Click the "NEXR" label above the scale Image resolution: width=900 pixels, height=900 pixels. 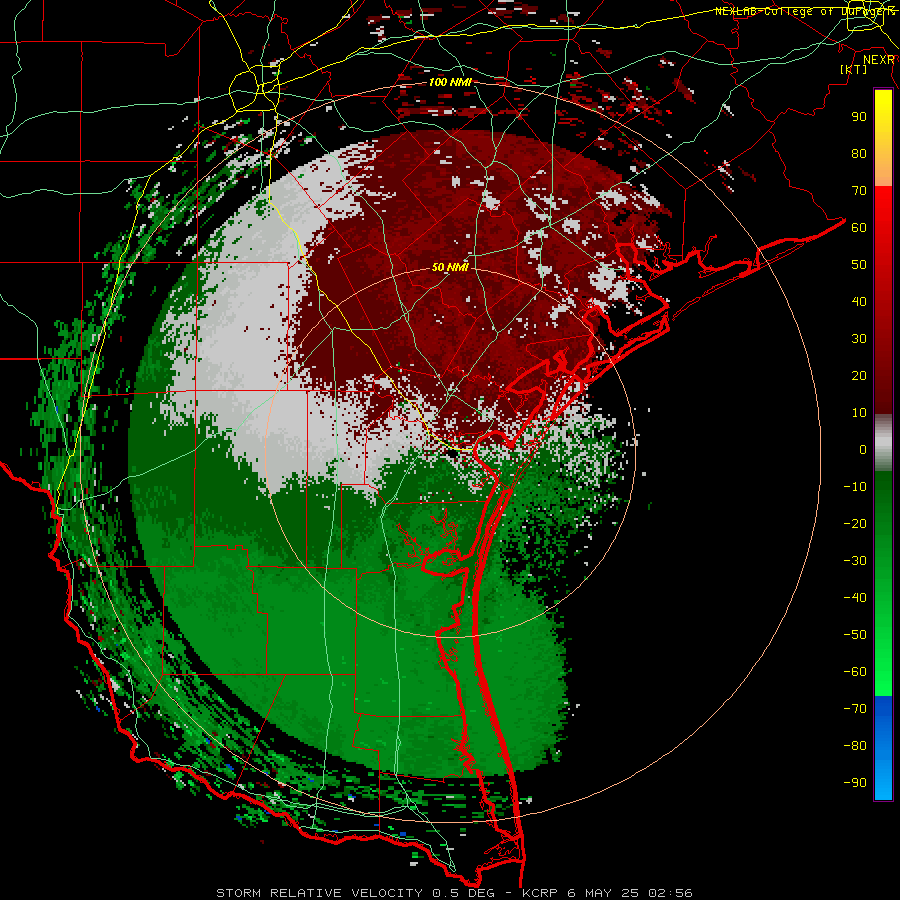coord(879,60)
